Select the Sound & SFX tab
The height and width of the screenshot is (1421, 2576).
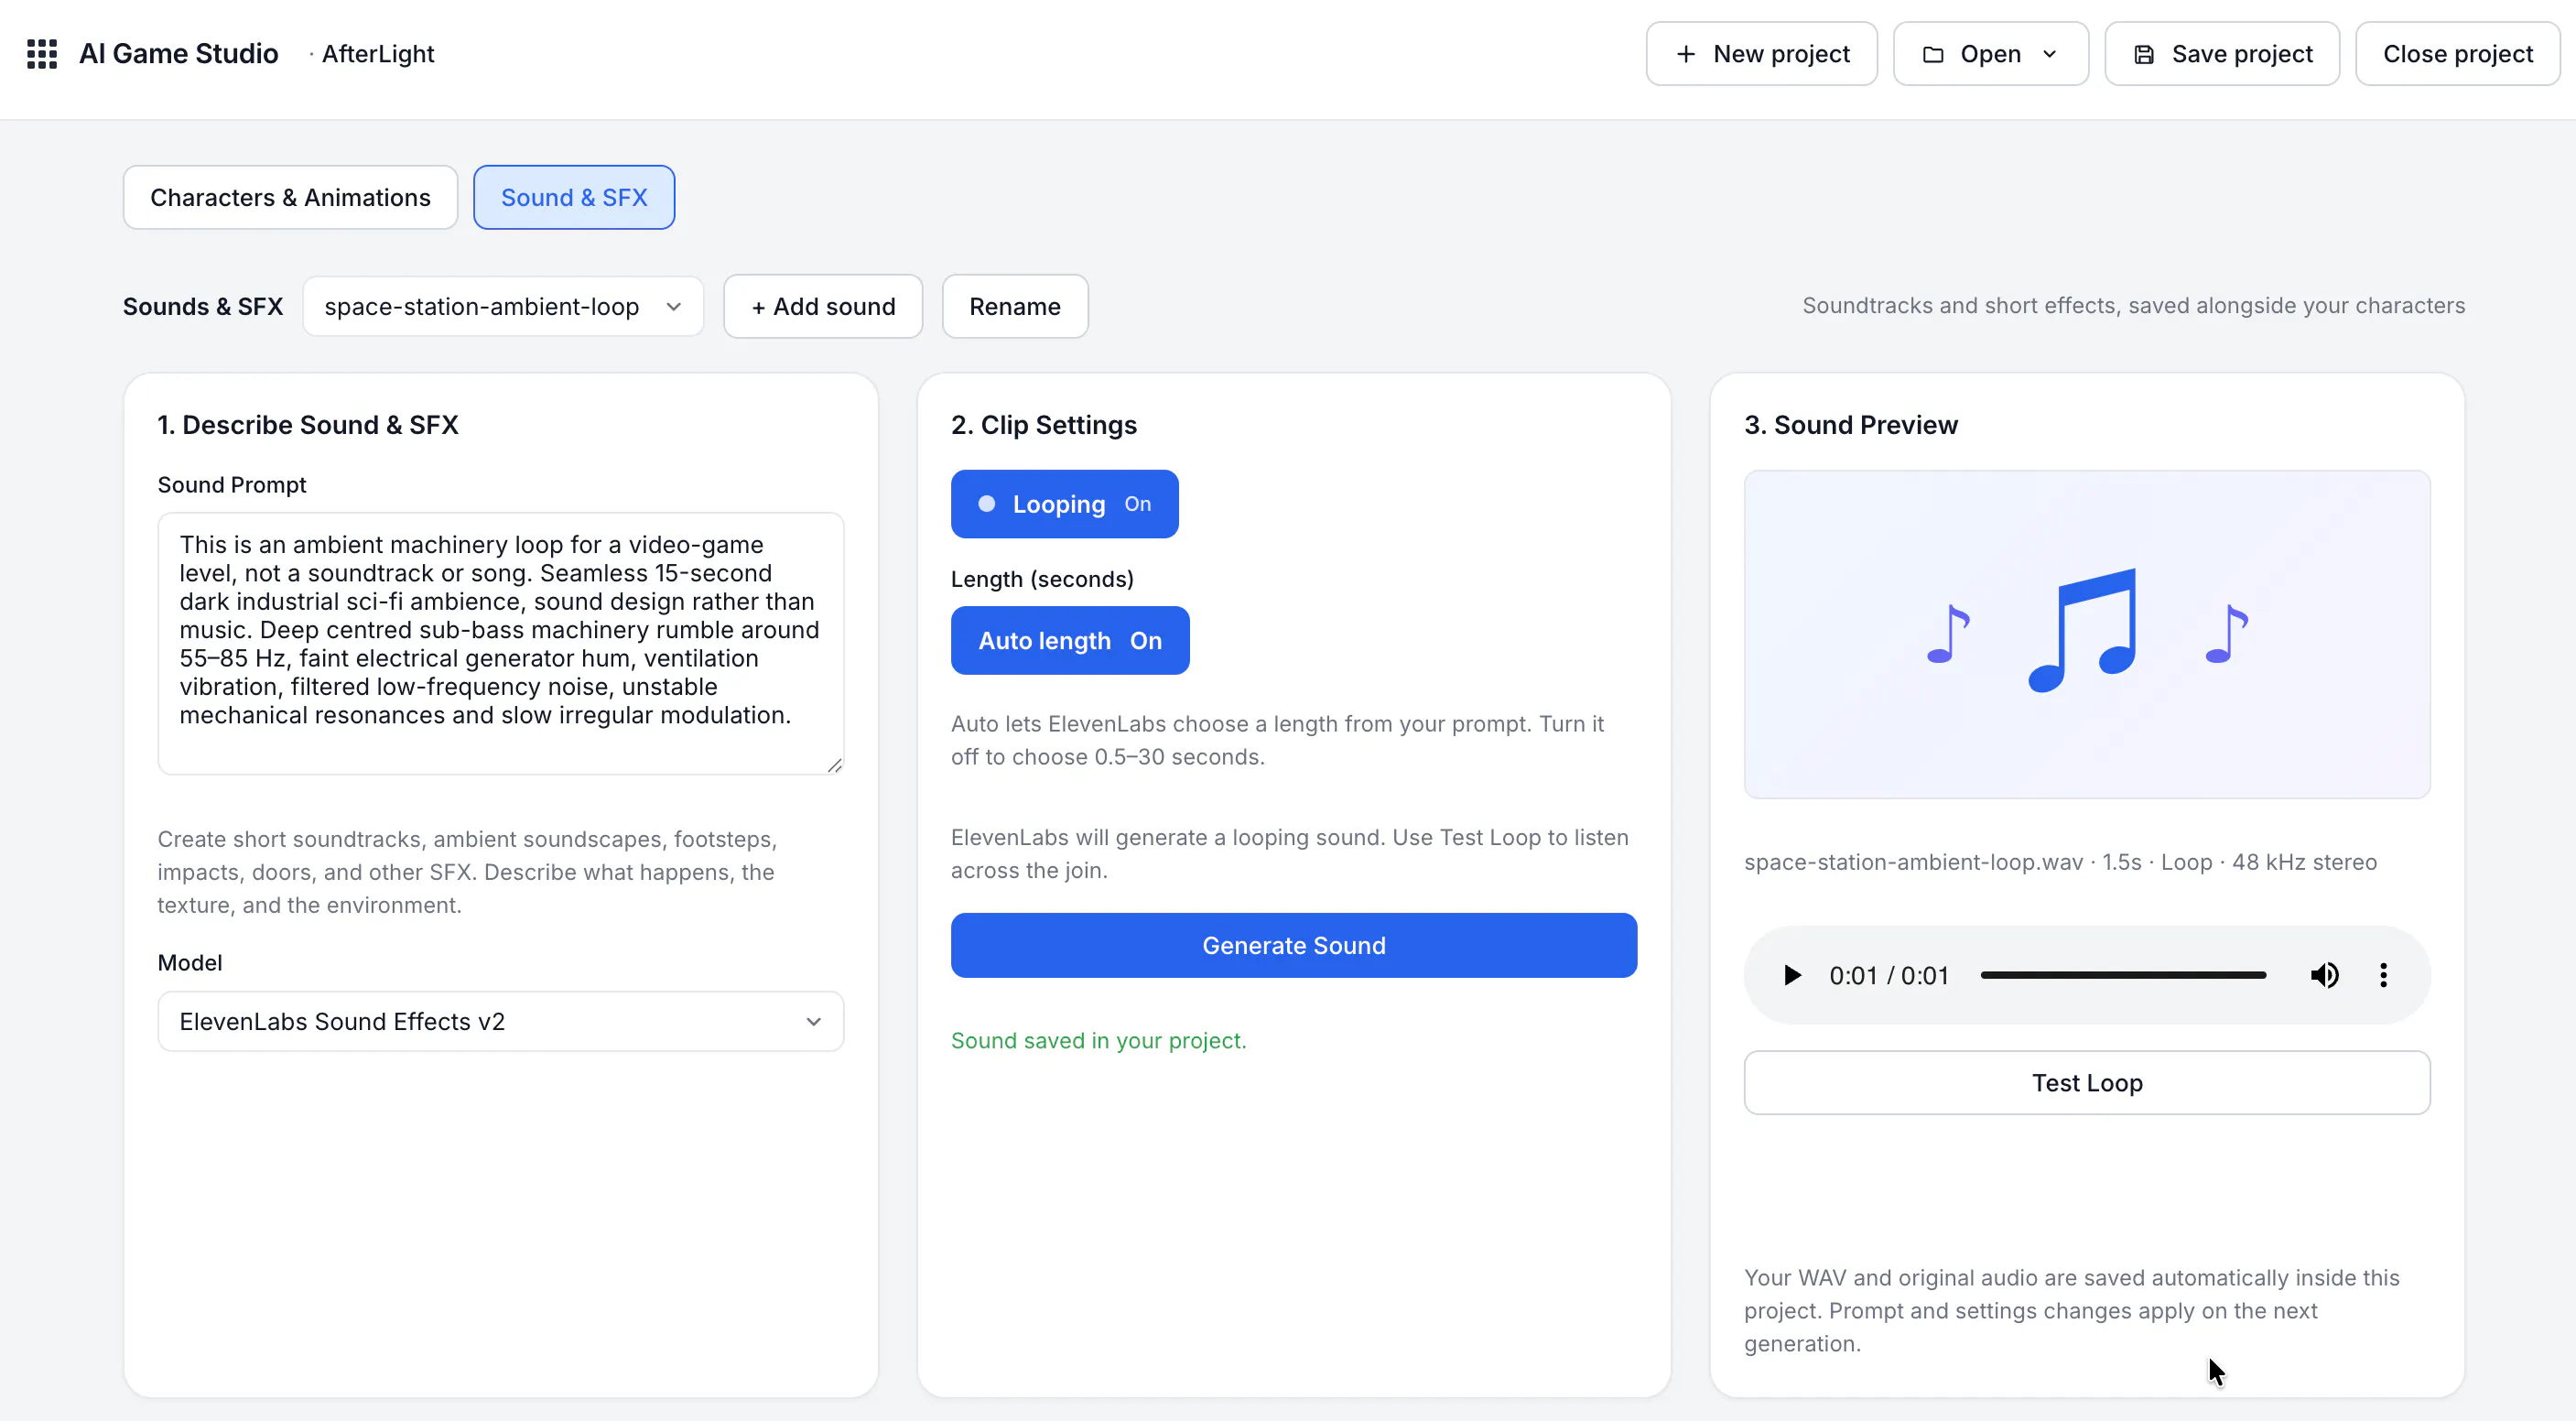click(x=574, y=197)
